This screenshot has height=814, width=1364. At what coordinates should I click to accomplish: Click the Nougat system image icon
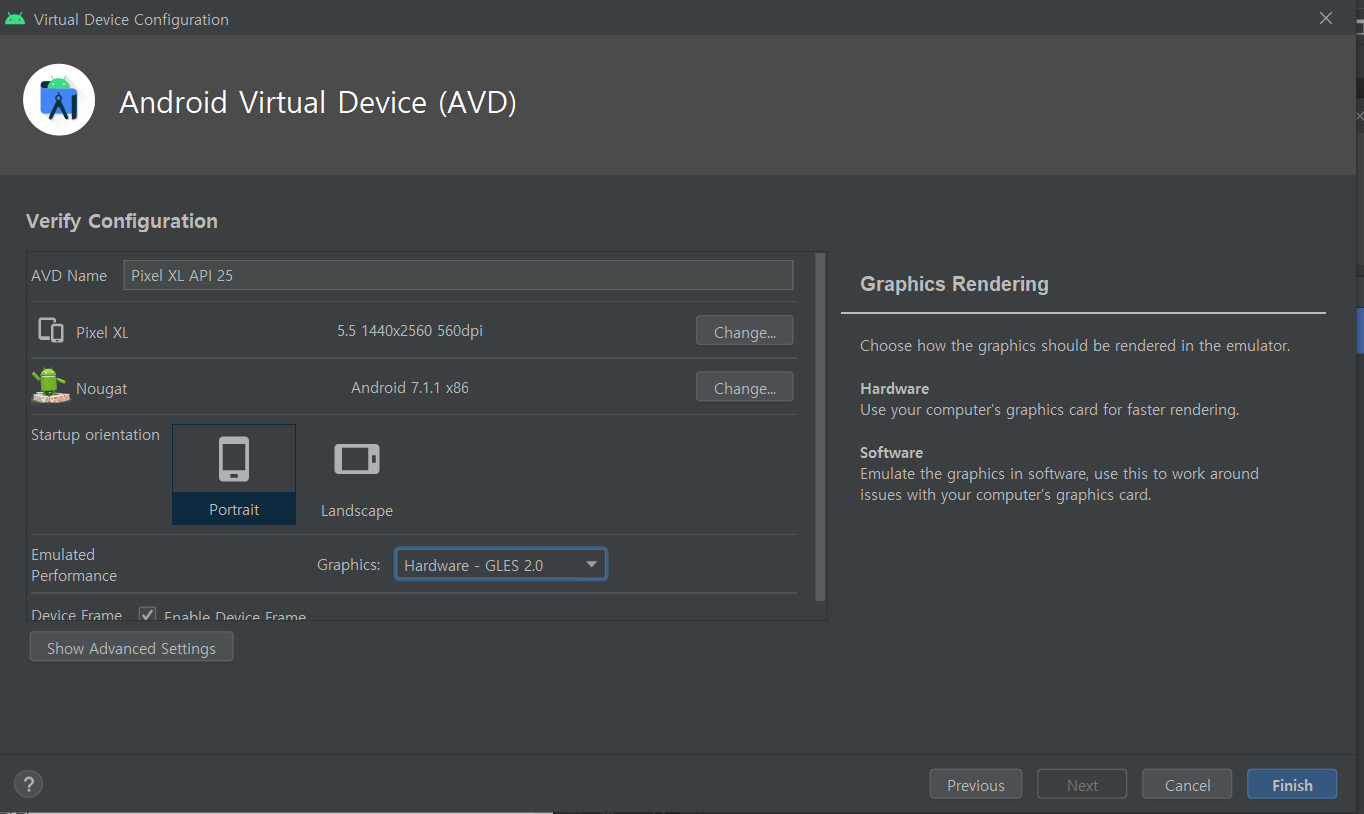(50, 387)
